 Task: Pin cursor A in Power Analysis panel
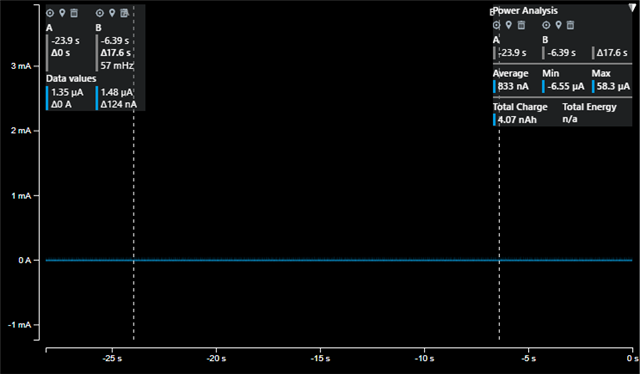(509, 25)
